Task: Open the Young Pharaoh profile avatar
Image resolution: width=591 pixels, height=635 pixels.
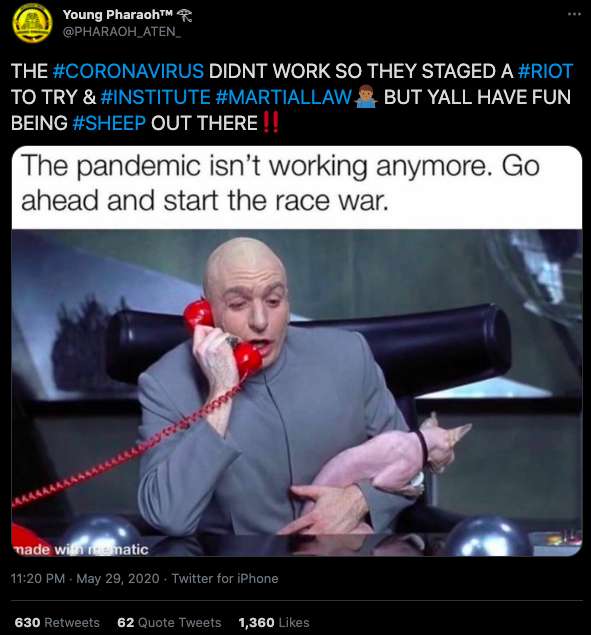Action: [32, 23]
